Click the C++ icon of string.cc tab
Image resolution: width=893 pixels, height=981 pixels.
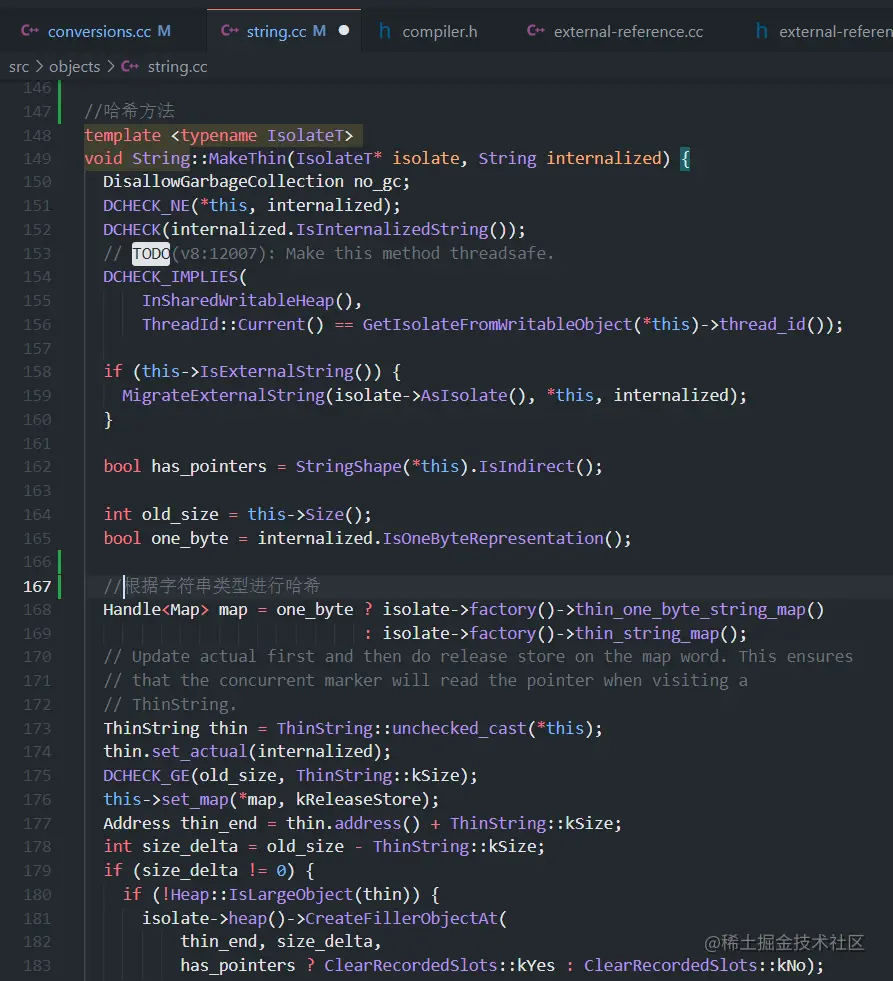(230, 31)
